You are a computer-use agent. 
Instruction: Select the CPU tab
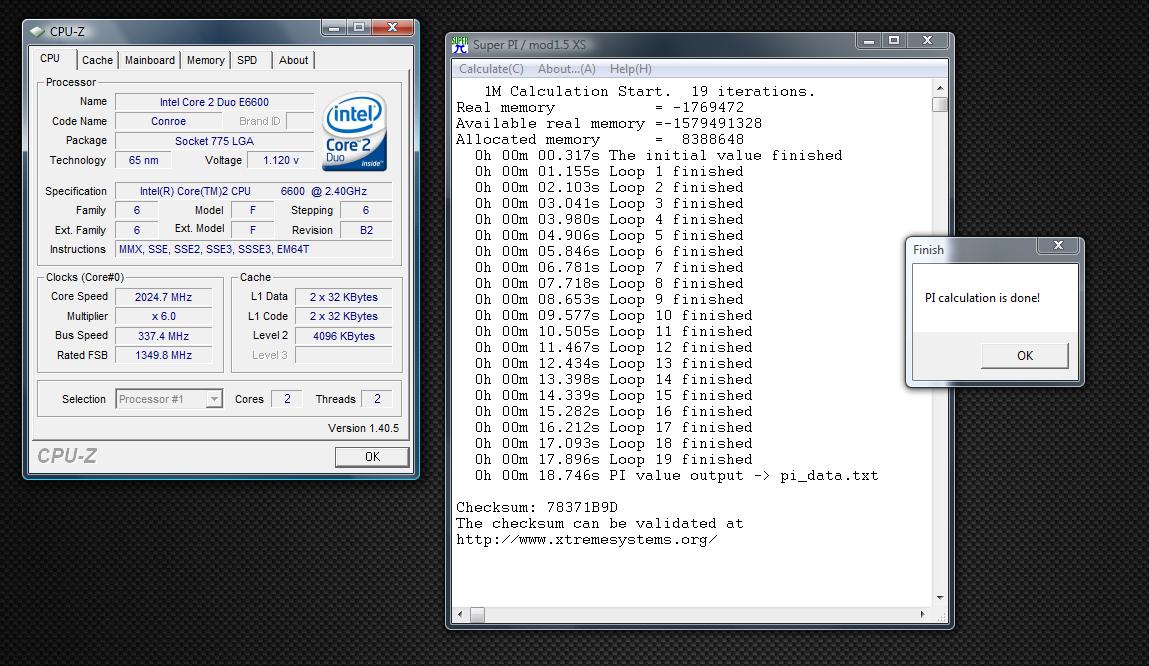click(x=51, y=59)
